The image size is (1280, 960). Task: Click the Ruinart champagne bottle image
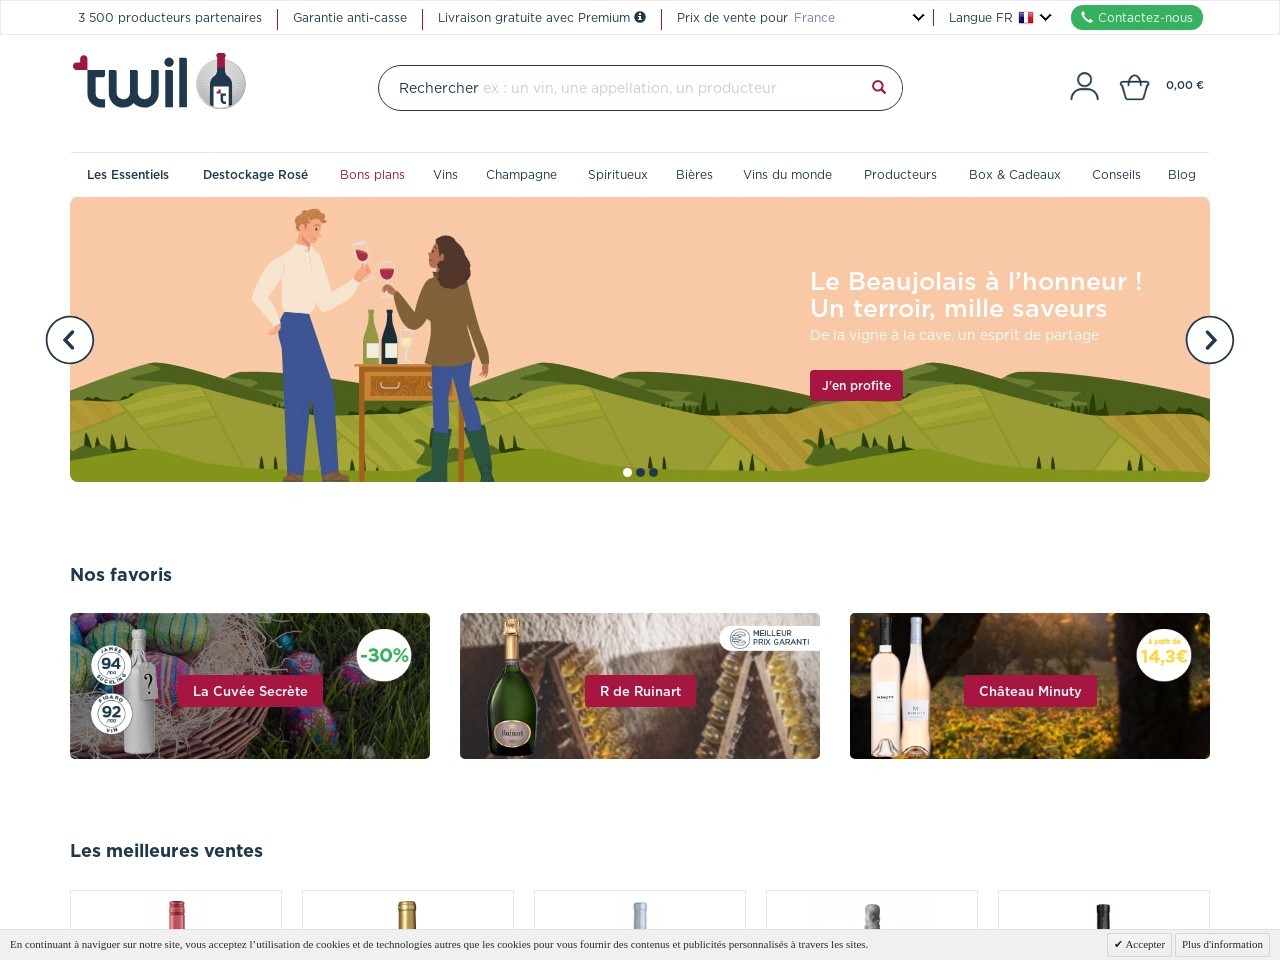512,686
